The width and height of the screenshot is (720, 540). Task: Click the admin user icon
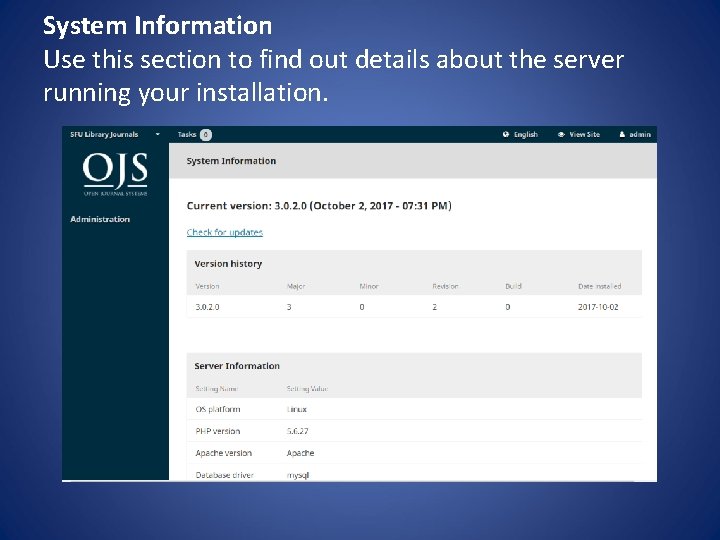[622, 135]
